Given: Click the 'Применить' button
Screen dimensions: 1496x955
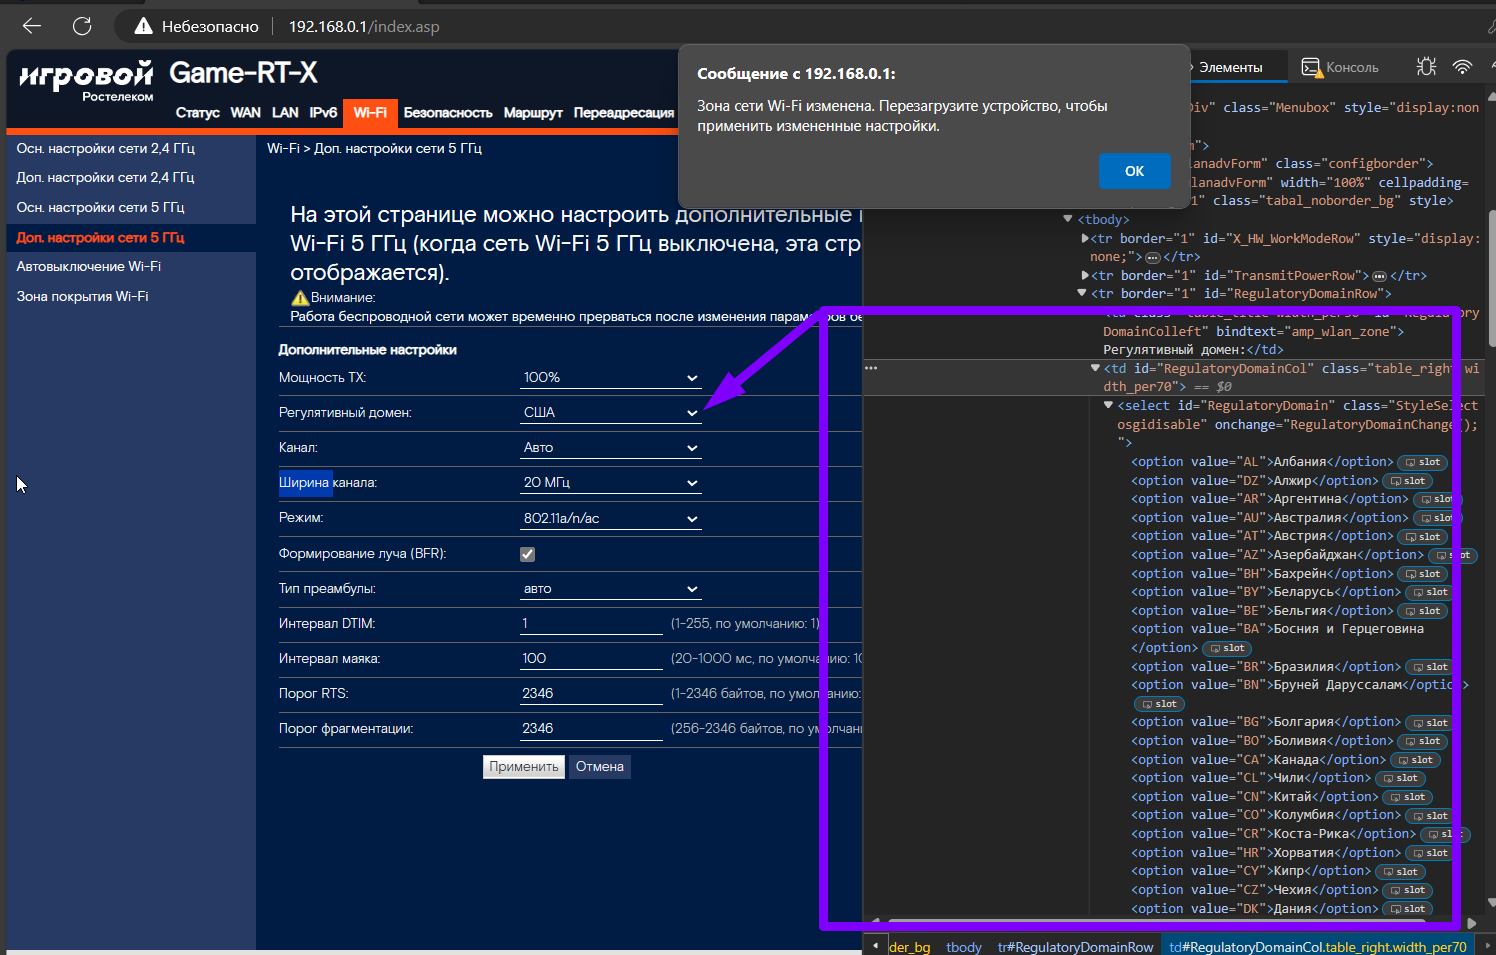Looking at the screenshot, I should pyautogui.click(x=524, y=767).
